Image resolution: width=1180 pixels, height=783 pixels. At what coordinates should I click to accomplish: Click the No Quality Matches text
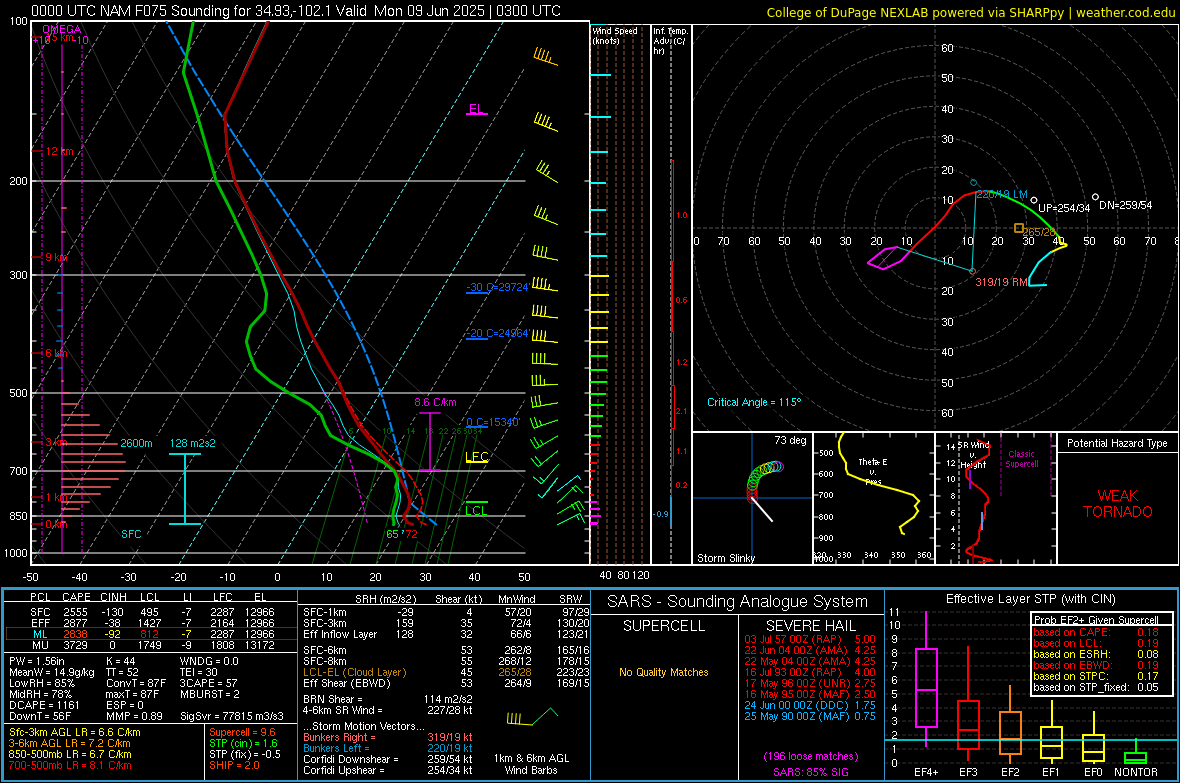pyautogui.click(x=664, y=672)
